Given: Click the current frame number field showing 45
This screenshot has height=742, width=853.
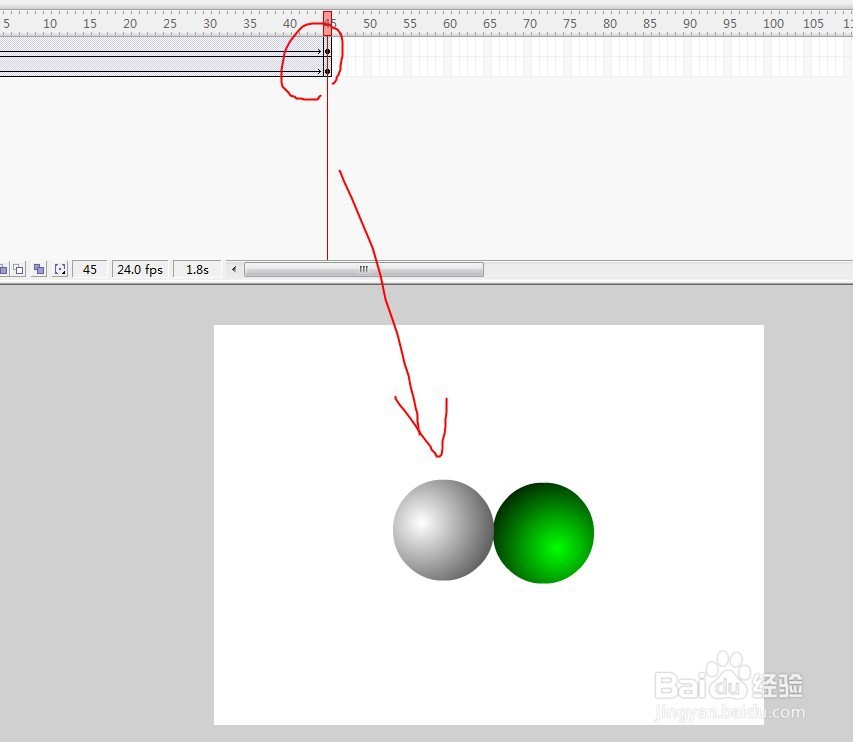Looking at the screenshot, I should (x=90, y=269).
